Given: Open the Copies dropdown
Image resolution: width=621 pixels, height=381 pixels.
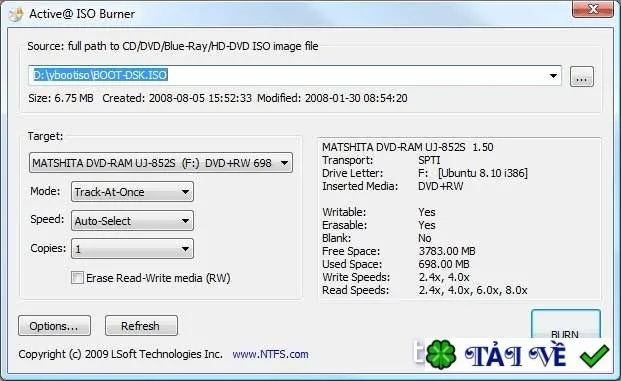Looking at the screenshot, I should click(132, 249).
